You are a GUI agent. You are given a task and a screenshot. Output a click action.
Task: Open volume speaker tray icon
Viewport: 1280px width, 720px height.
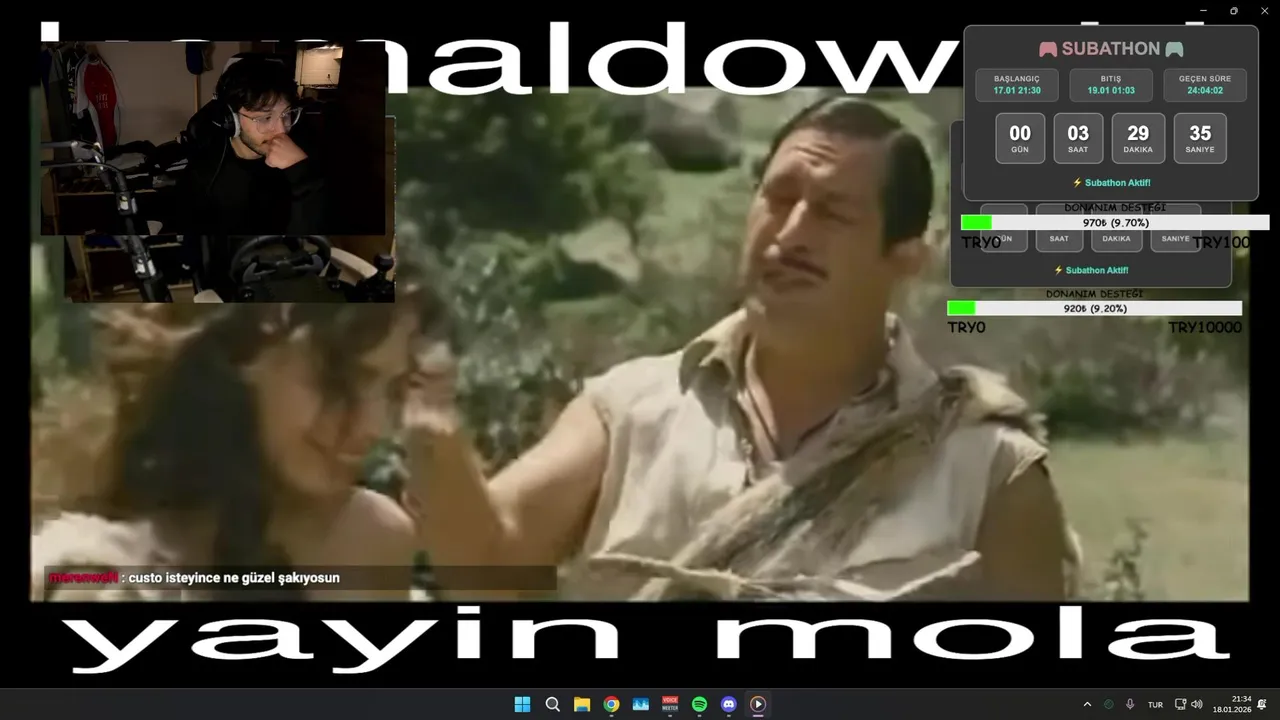point(1197,704)
